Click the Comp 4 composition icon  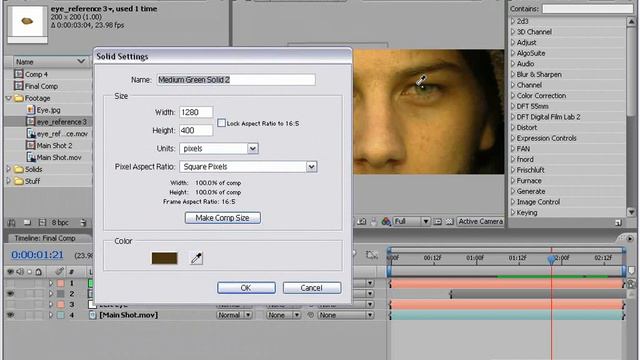(x=18, y=74)
